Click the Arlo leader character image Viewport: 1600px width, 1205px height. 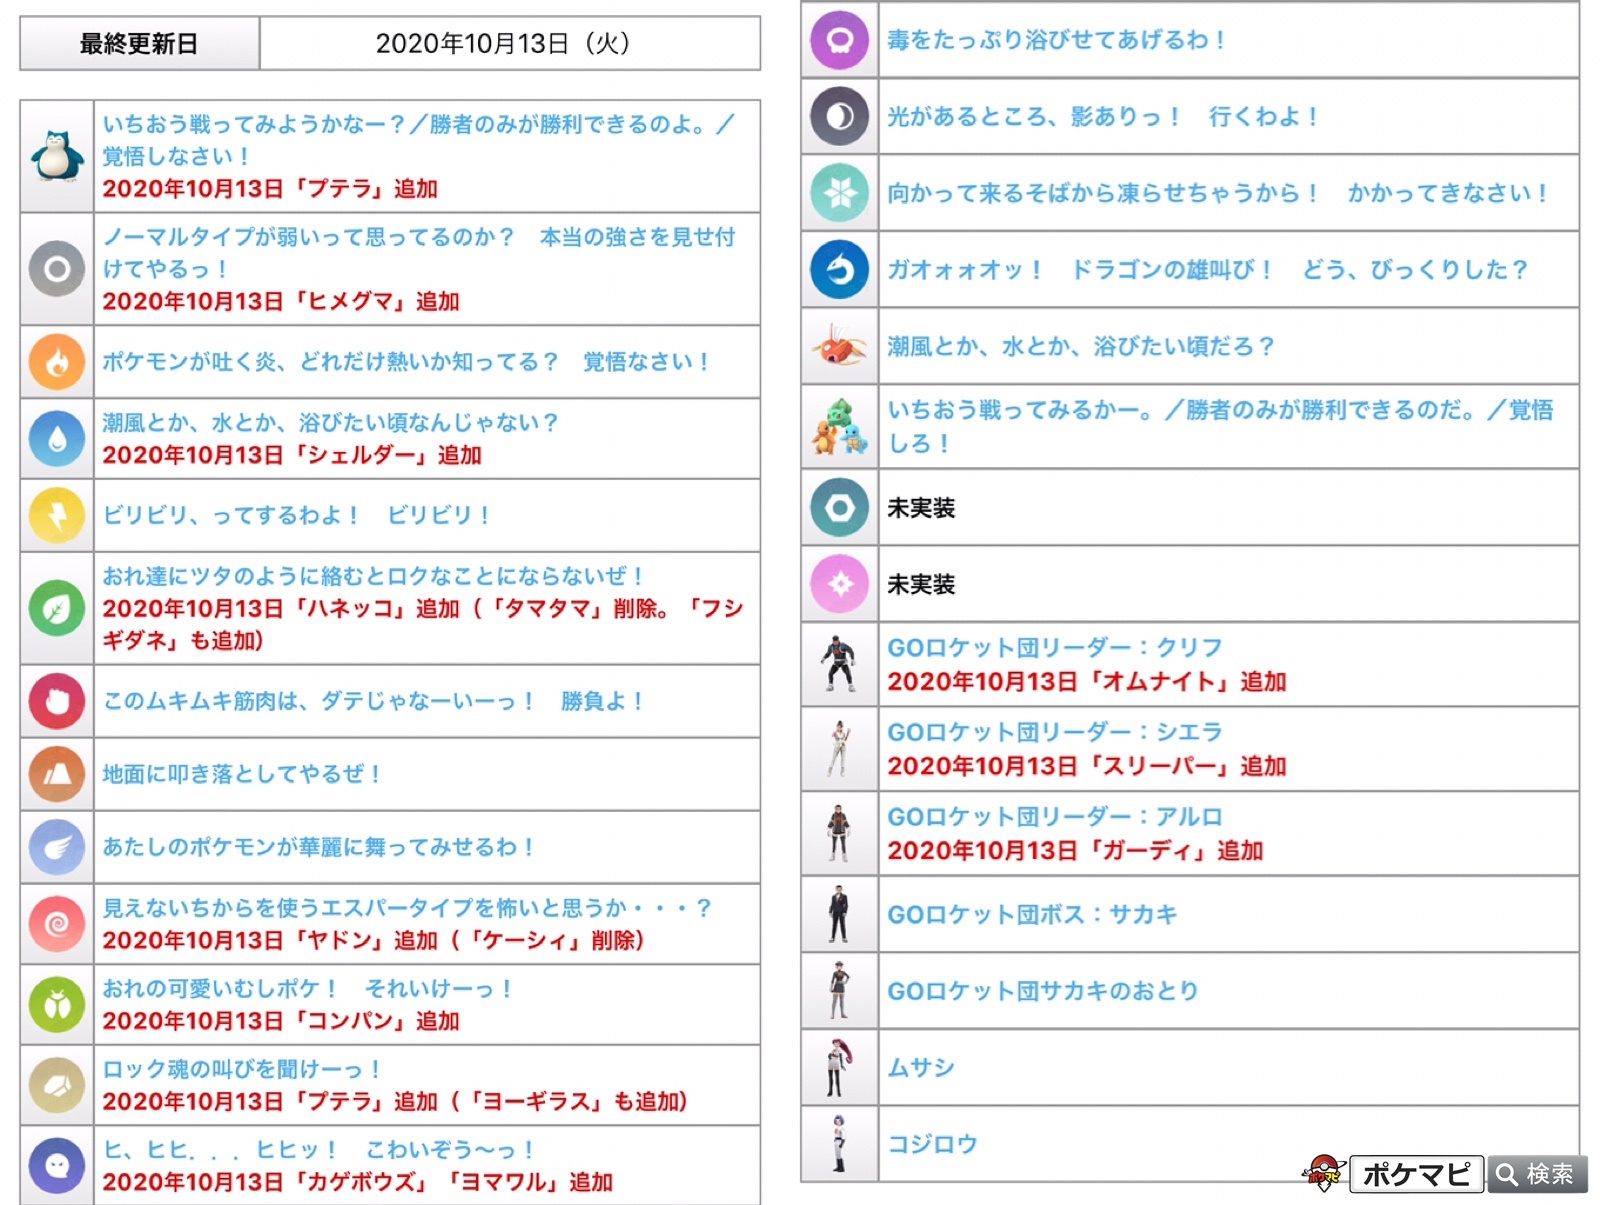pyautogui.click(x=839, y=833)
